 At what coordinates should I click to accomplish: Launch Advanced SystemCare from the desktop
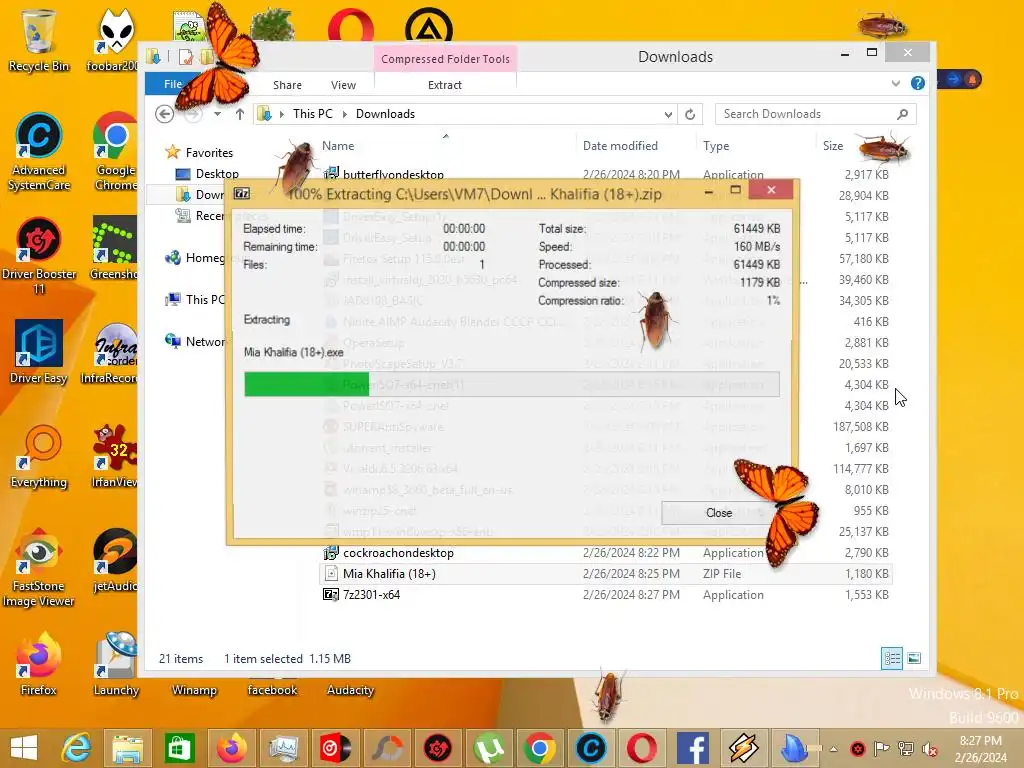39,152
